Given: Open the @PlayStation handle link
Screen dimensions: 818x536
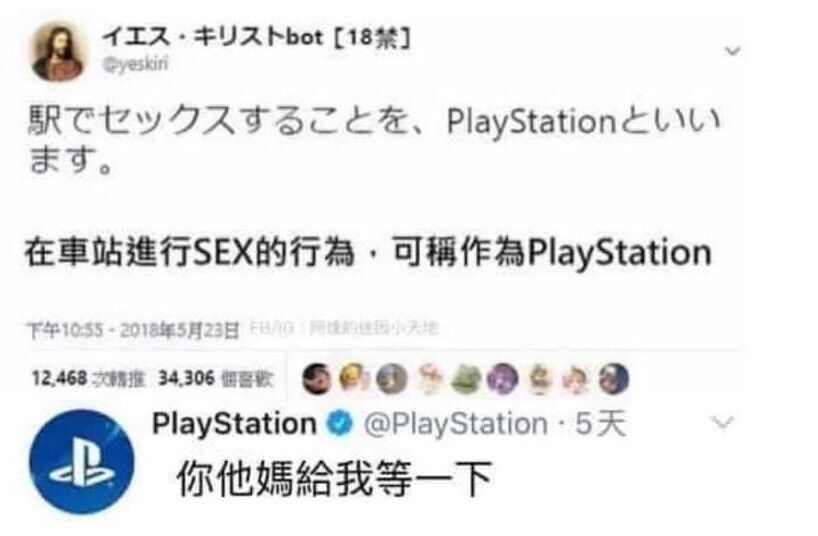Looking at the screenshot, I should point(455,424).
